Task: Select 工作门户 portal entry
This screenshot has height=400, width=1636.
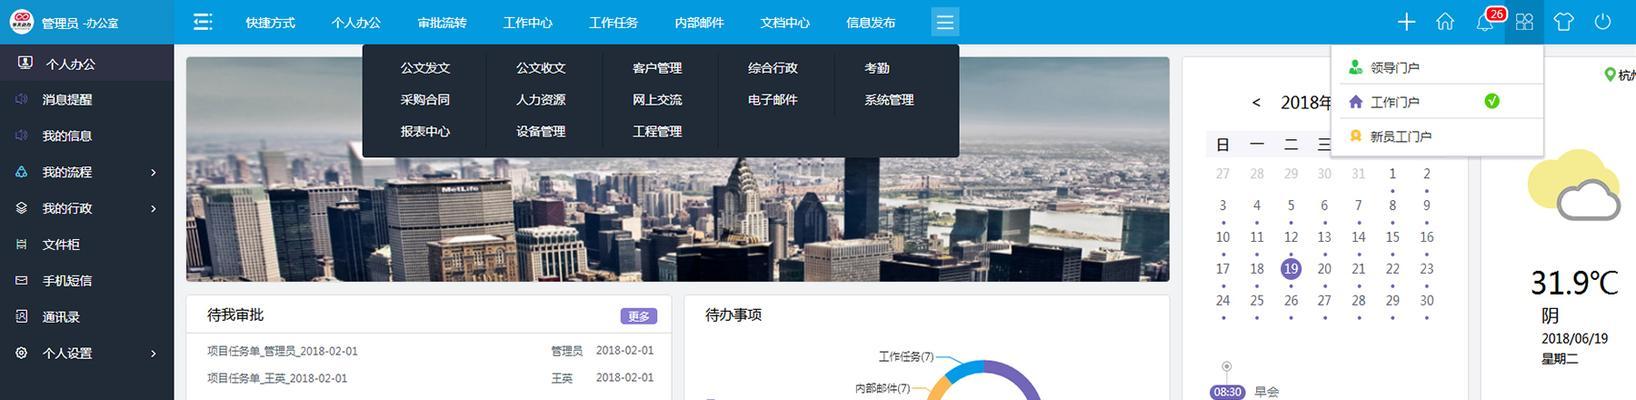Action: (1437, 102)
